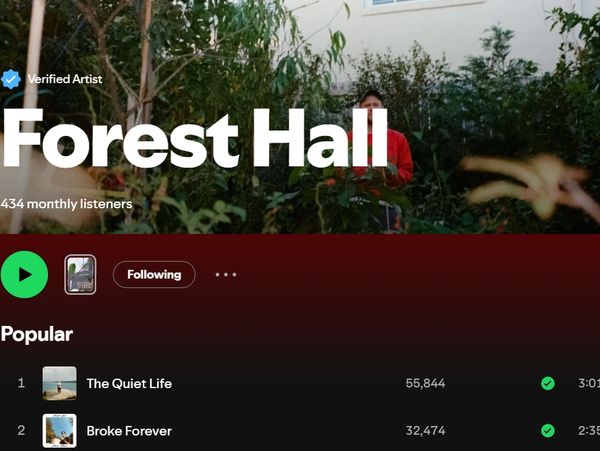Click track number 1 in Popular list

click(21, 383)
